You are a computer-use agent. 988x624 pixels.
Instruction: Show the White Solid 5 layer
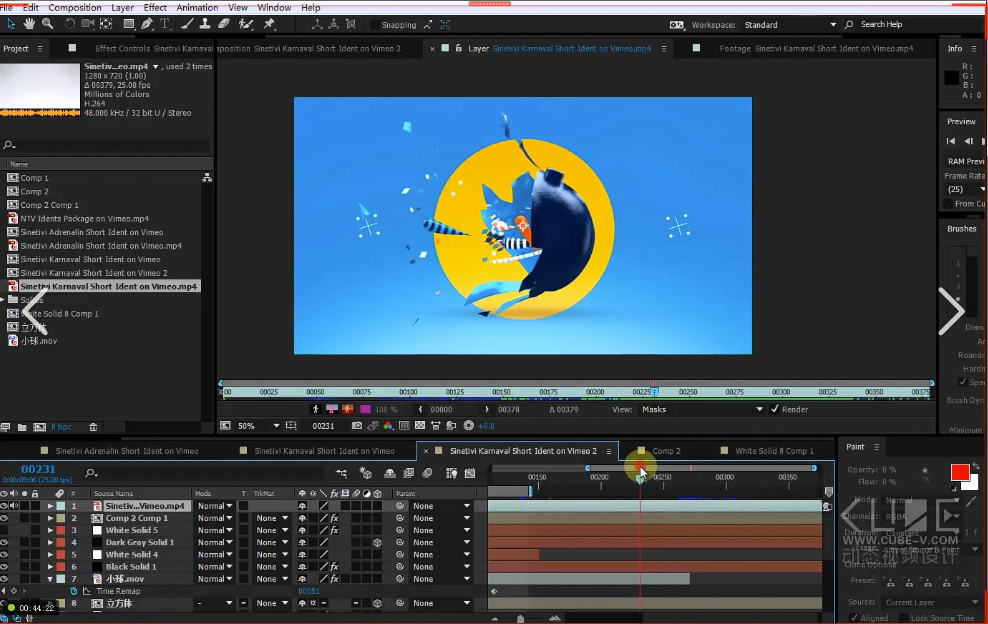pos(4,530)
